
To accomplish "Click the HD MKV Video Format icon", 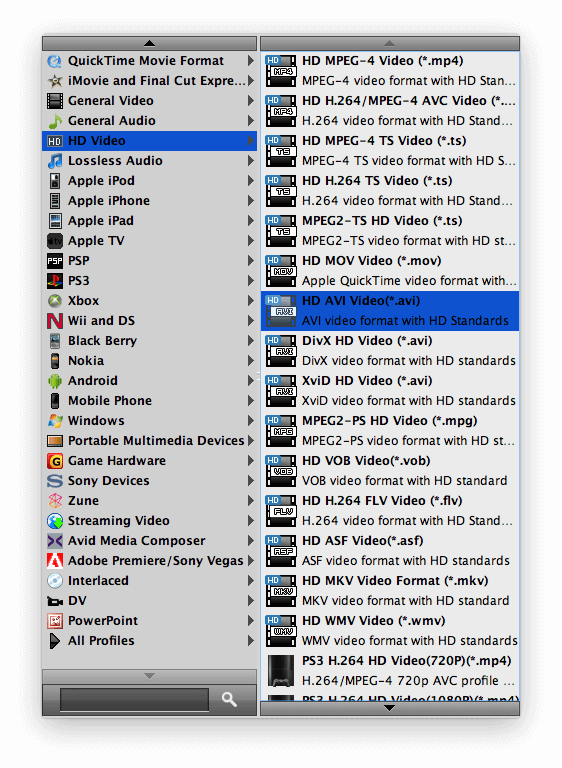I will (281, 591).
